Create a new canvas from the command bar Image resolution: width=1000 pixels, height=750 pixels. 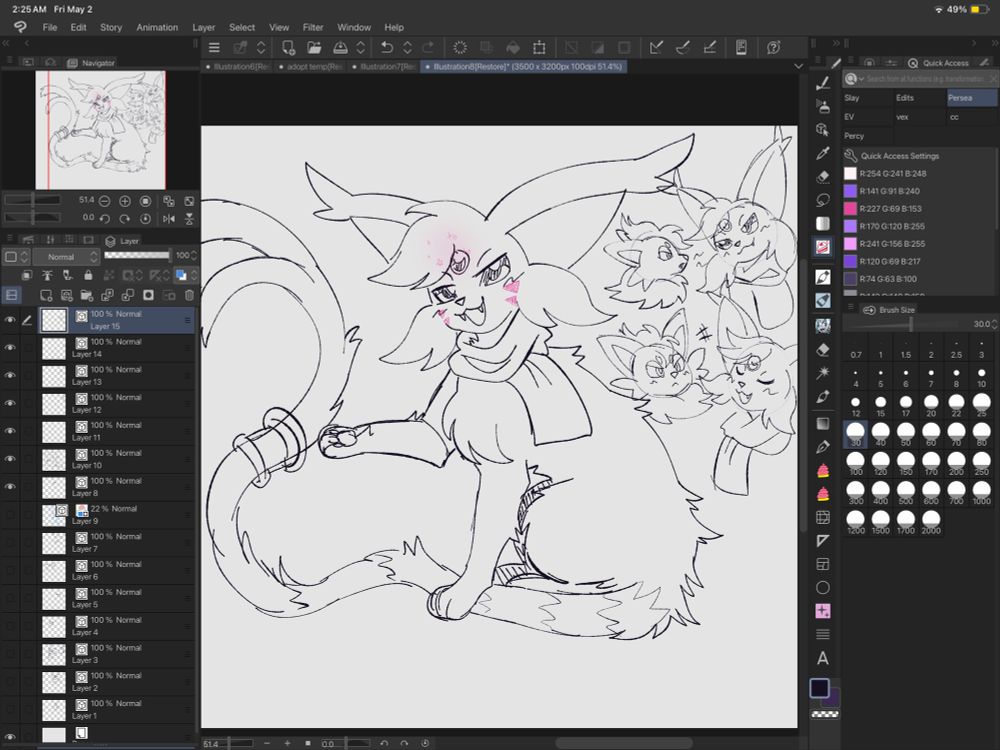coord(288,48)
